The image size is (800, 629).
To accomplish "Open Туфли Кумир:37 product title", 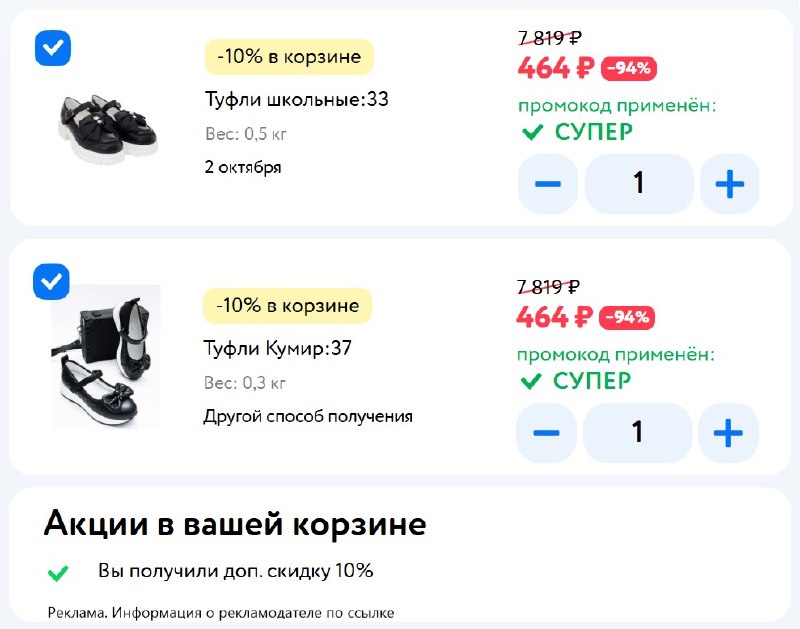I will point(278,348).
